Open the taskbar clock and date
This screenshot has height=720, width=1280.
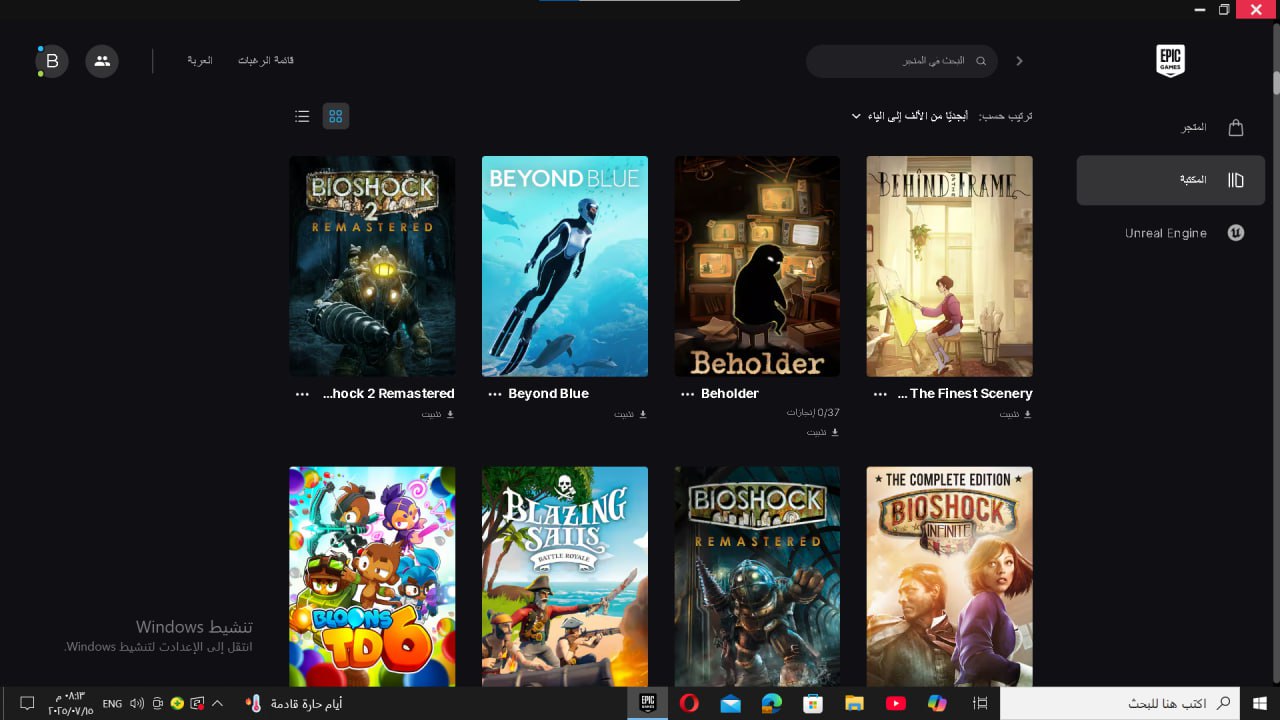coord(70,703)
